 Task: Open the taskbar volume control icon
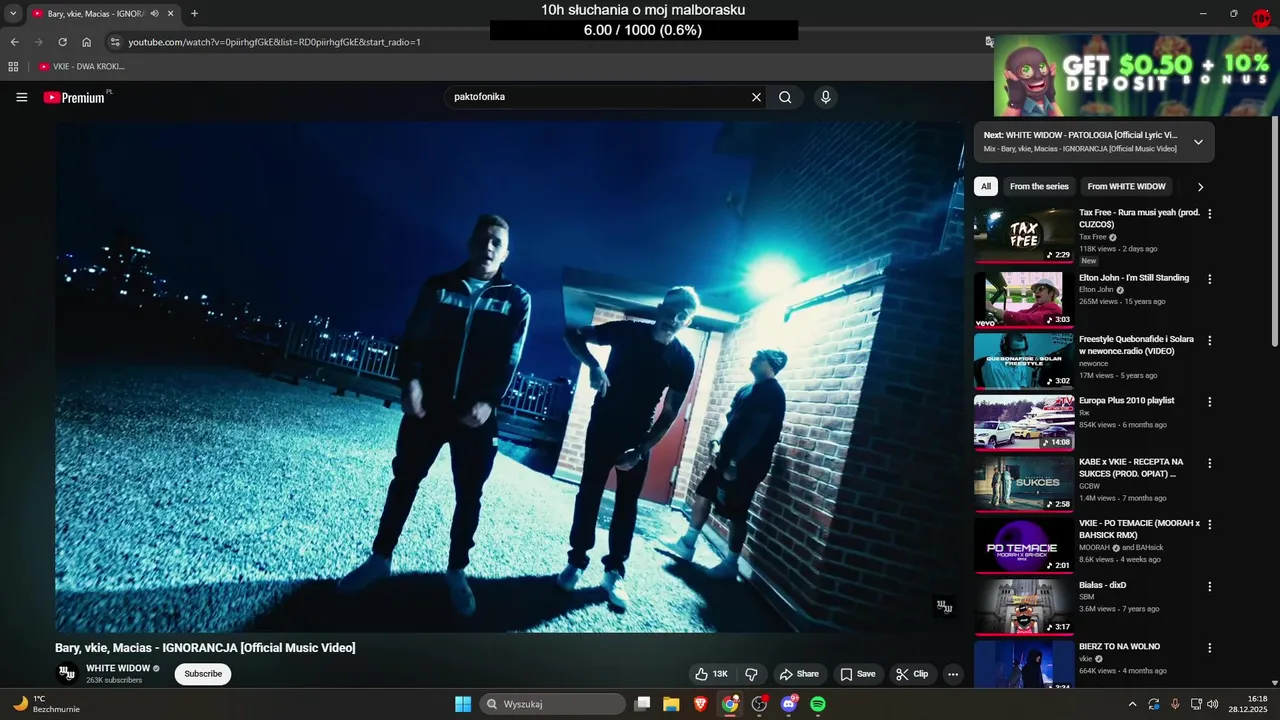coord(1213,704)
